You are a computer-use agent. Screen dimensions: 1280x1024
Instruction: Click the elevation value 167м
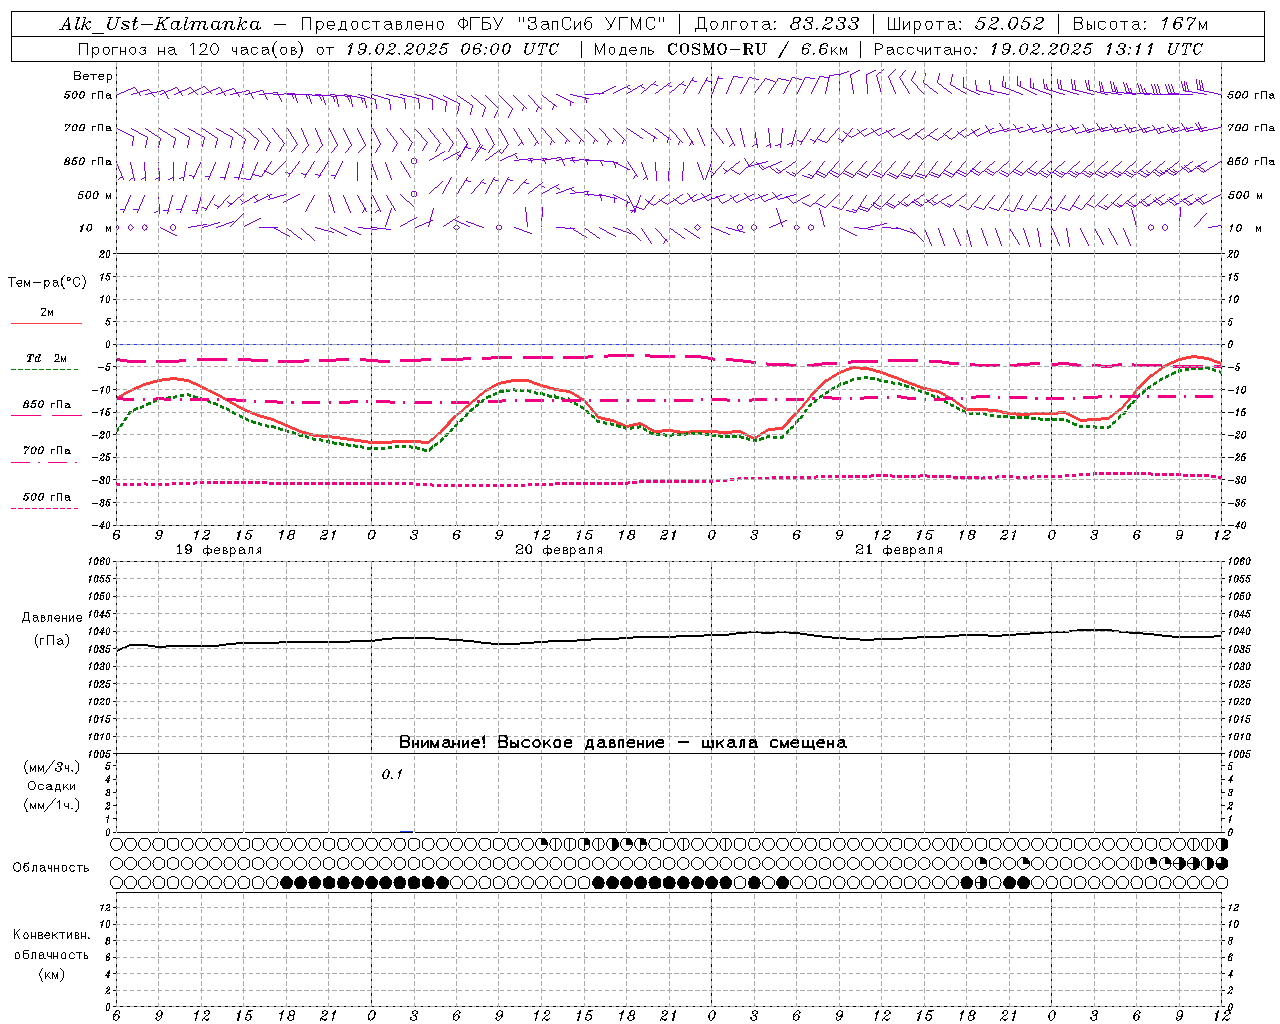pyautogui.click(x=1184, y=24)
